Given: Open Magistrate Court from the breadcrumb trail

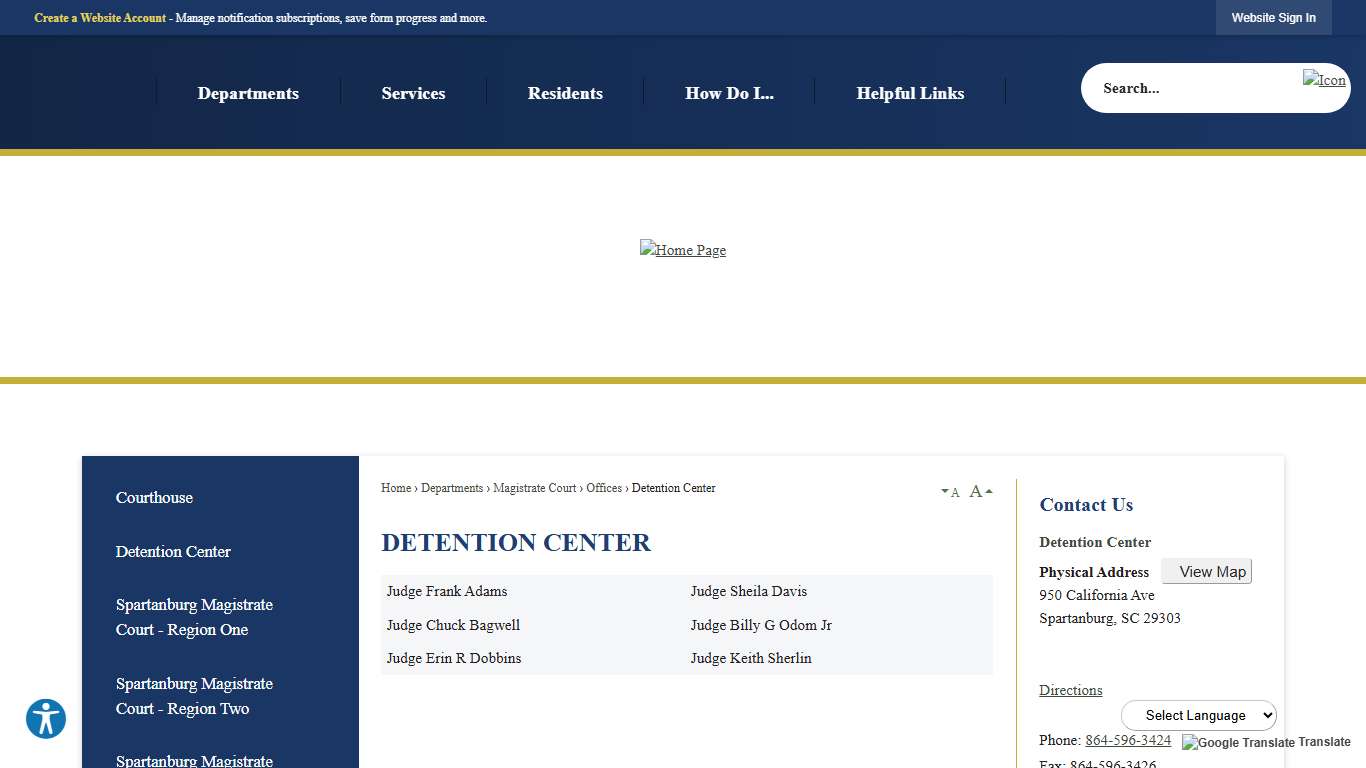Looking at the screenshot, I should [535, 488].
